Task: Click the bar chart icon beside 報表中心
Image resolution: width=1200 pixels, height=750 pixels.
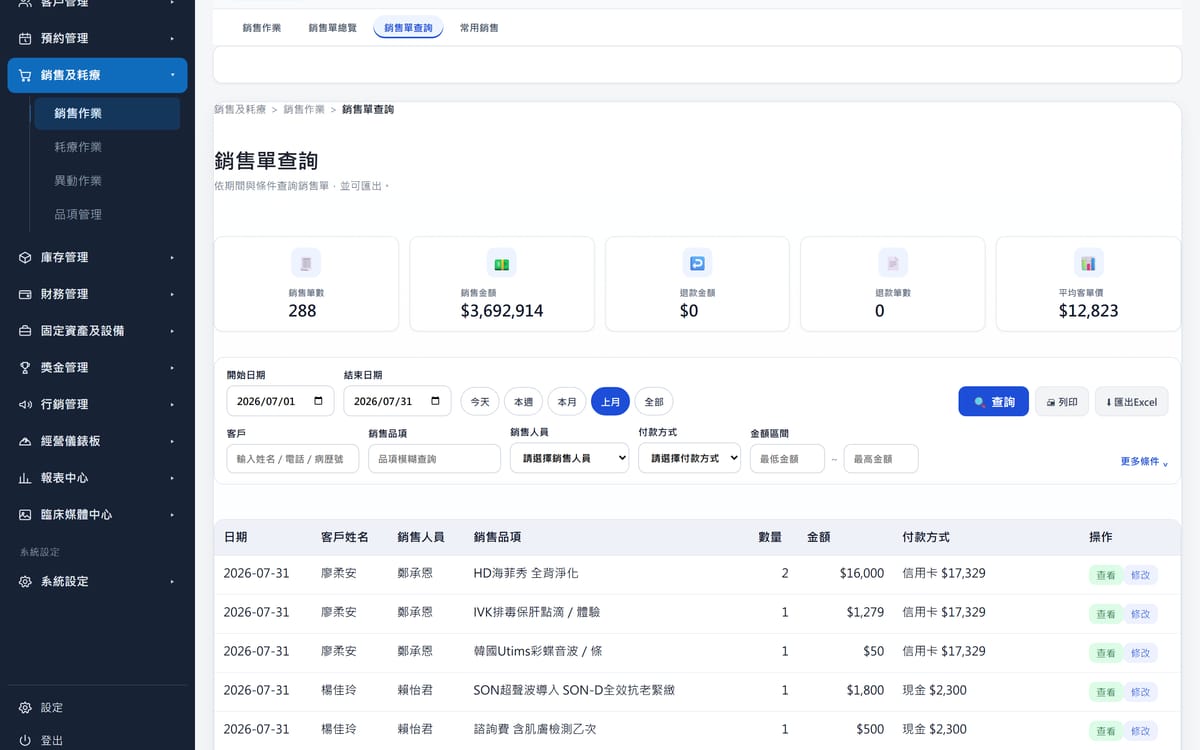Action: [x=25, y=478]
